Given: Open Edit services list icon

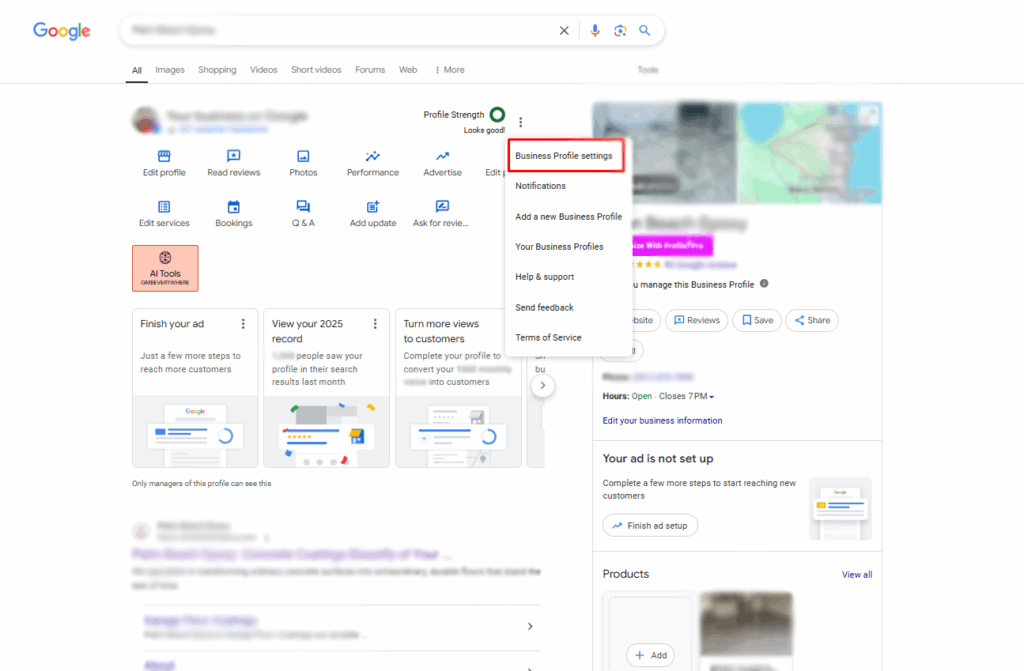Looking at the screenshot, I should point(164,207).
